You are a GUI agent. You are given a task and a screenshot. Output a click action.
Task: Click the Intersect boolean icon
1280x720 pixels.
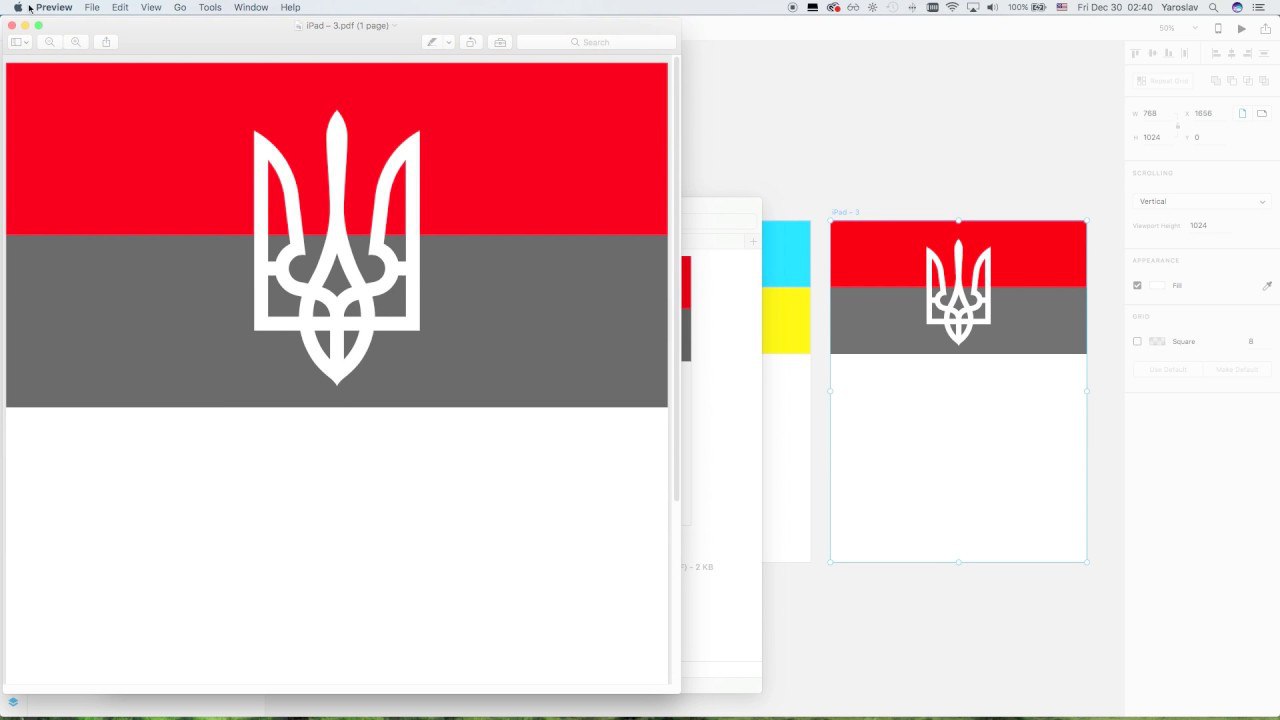(x=1248, y=81)
